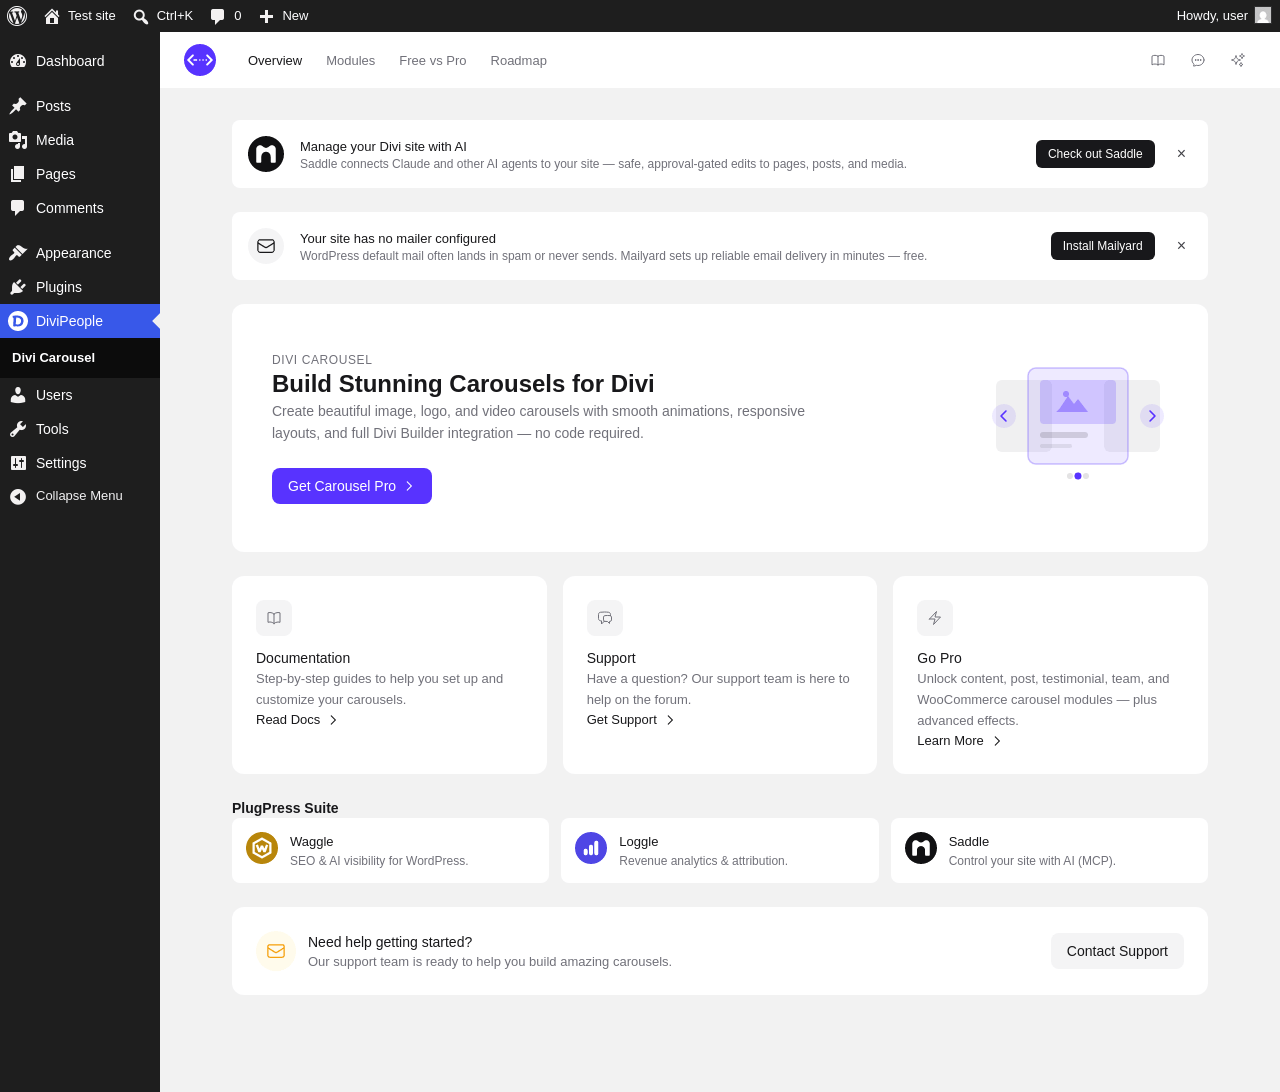1280x1092 pixels.
Task: Click the Saddle logo in AI notice
Action: click(266, 154)
